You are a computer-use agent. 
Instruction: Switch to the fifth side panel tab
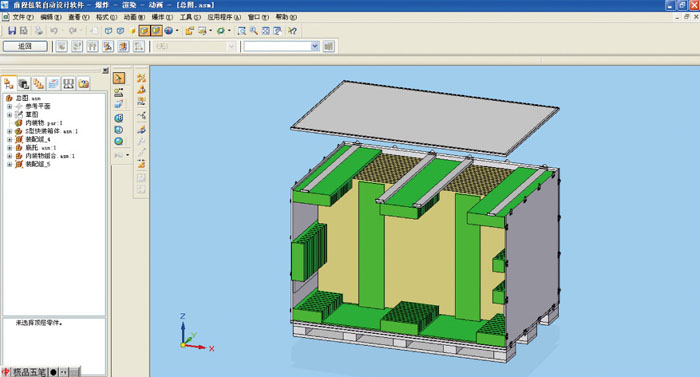pos(68,84)
